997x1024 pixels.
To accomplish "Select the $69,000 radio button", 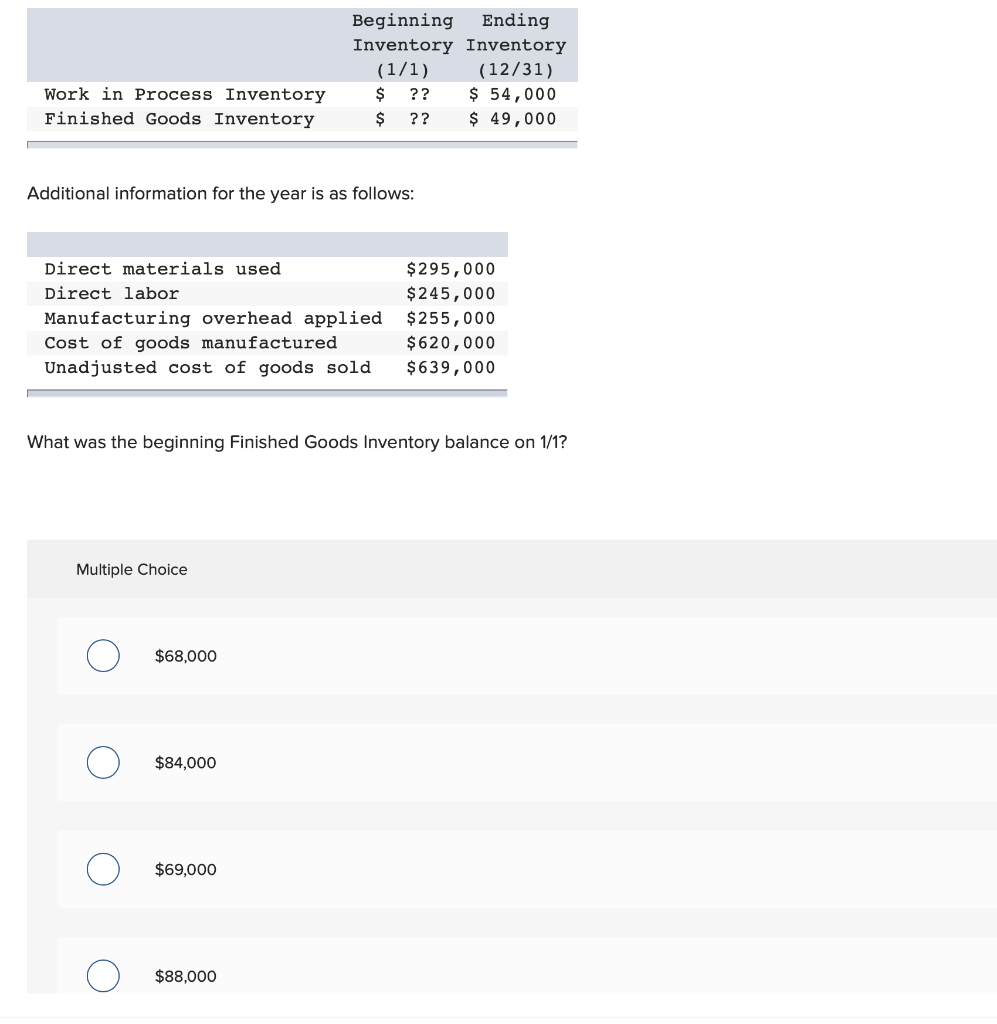I will coord(103,869).
